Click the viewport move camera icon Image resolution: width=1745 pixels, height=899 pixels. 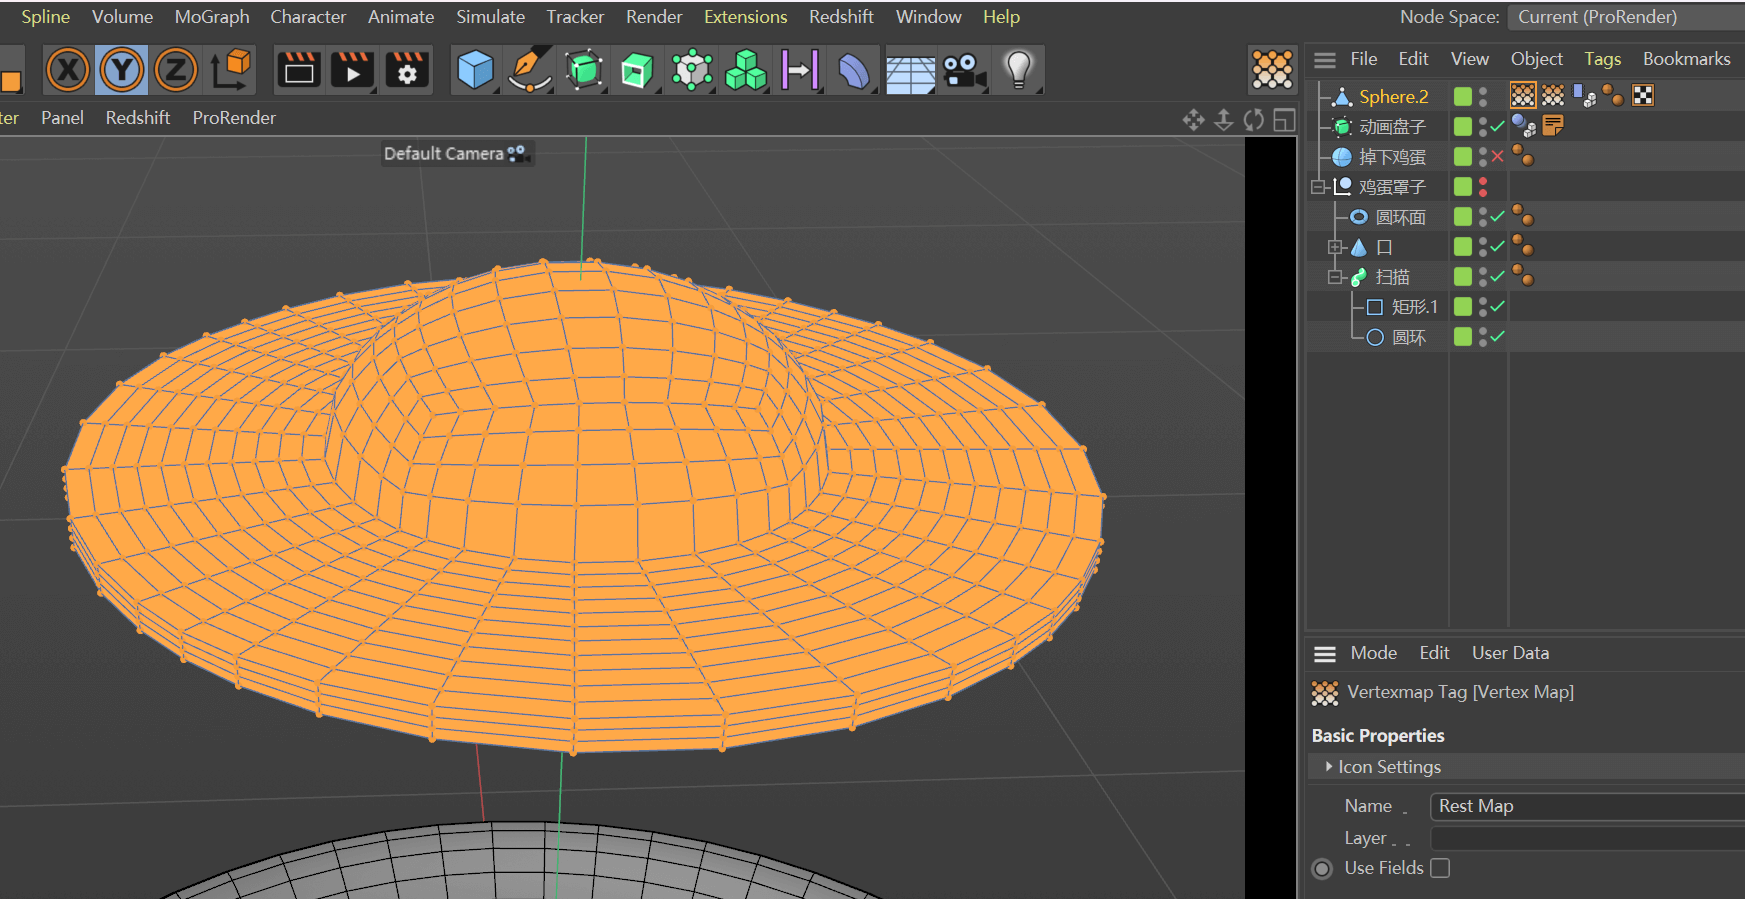click(x=1193, y=120)
